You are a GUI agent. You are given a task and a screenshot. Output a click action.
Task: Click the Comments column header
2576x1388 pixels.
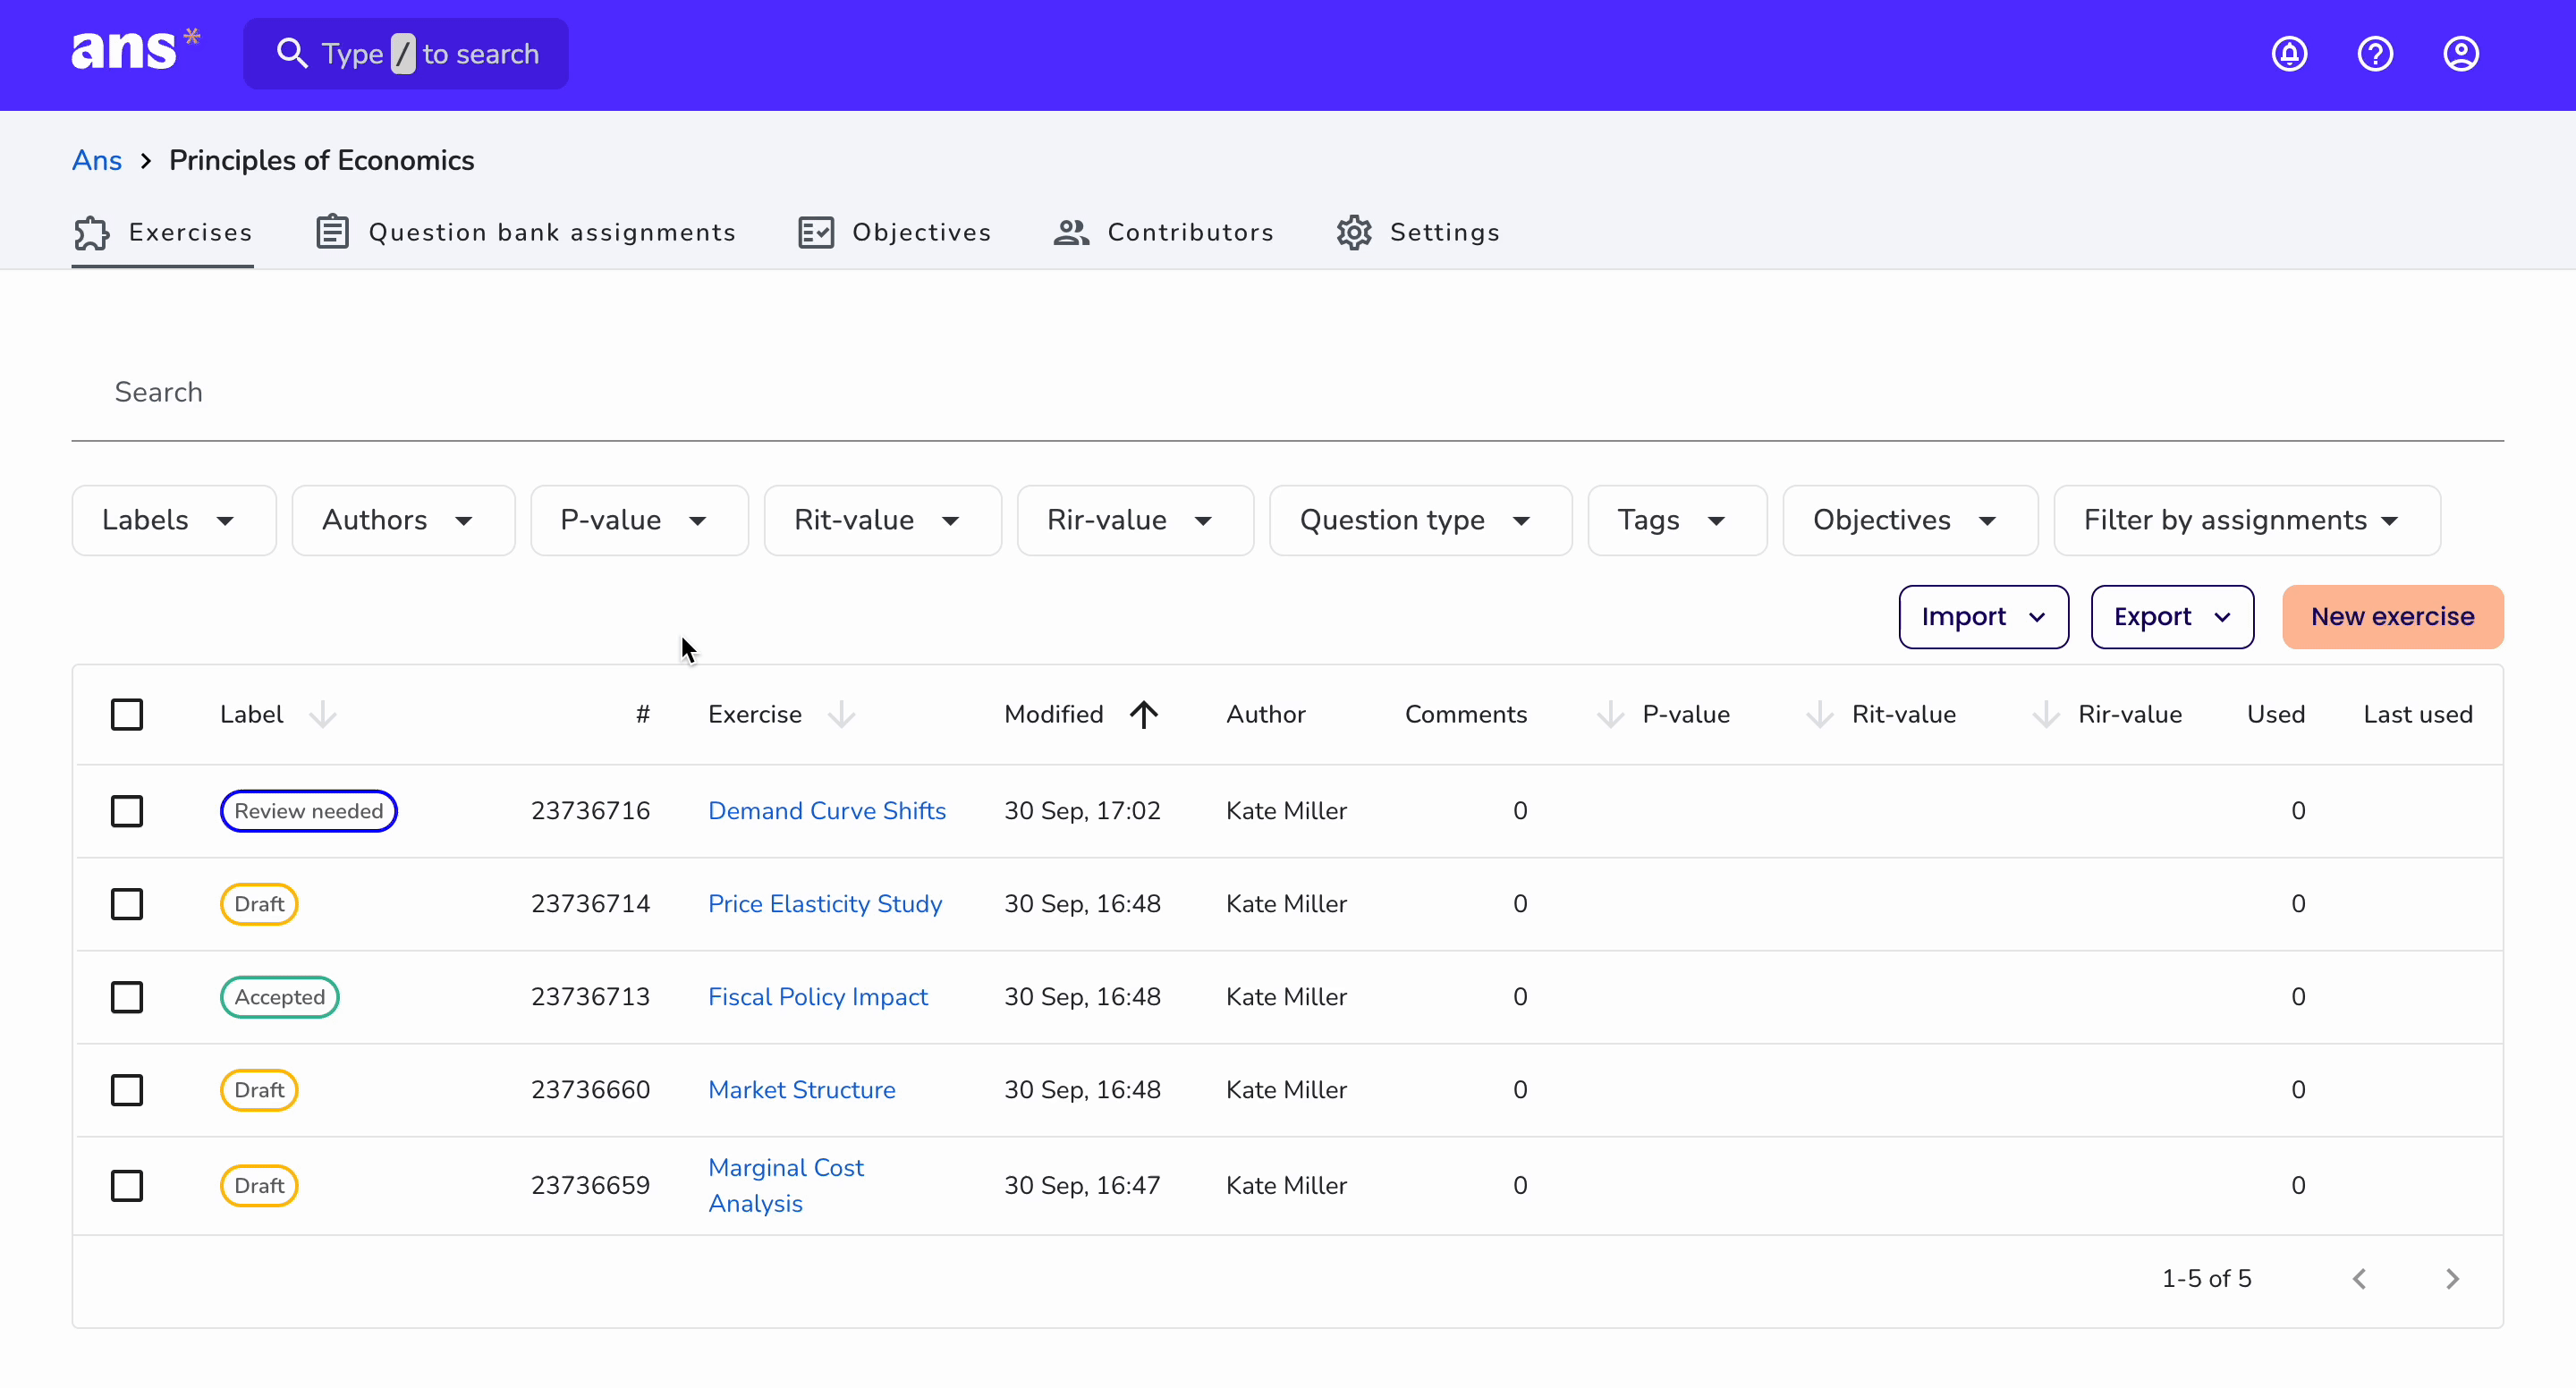(x=1466, y=714)
